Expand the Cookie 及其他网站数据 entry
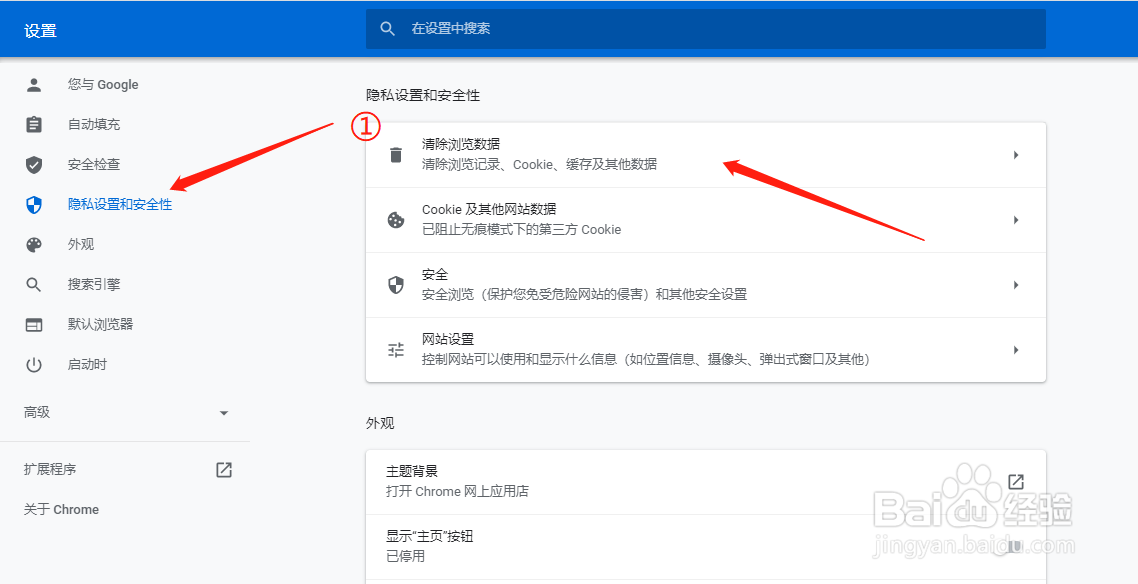This screenshot has width=1138, height=584. point(1016,219)
